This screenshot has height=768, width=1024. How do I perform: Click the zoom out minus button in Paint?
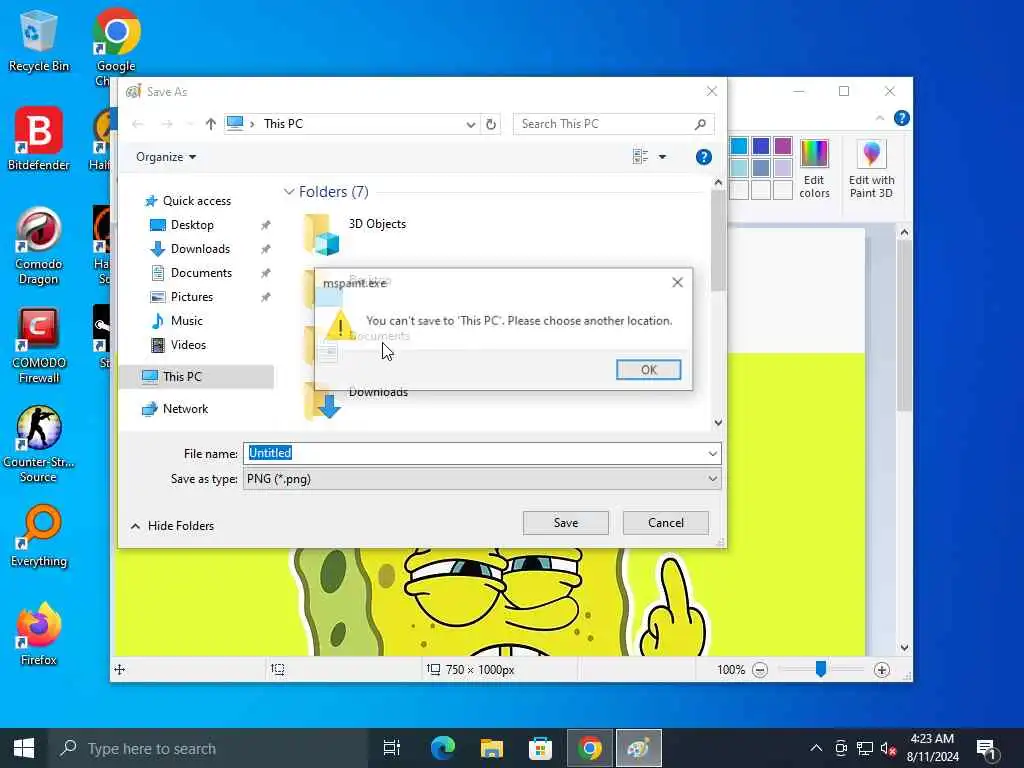point(760,670)
